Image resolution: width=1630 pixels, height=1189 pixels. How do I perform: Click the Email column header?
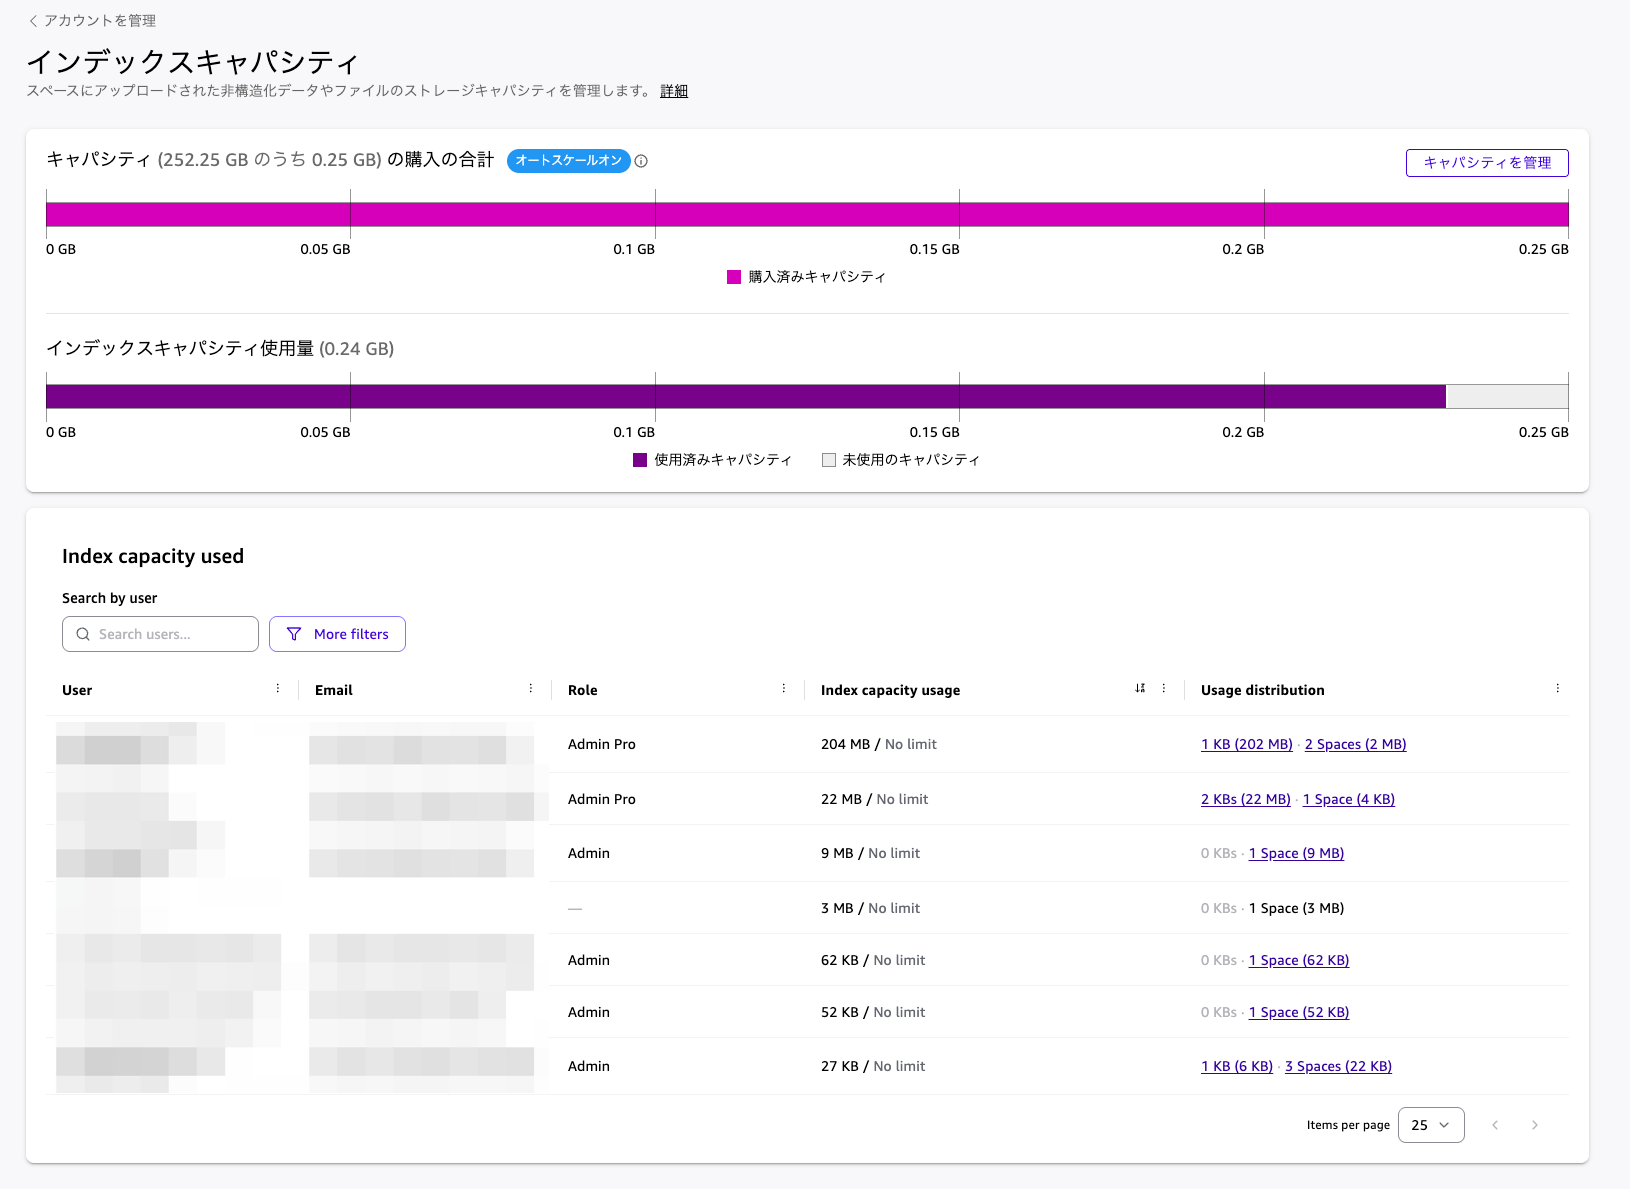[334, 690]
